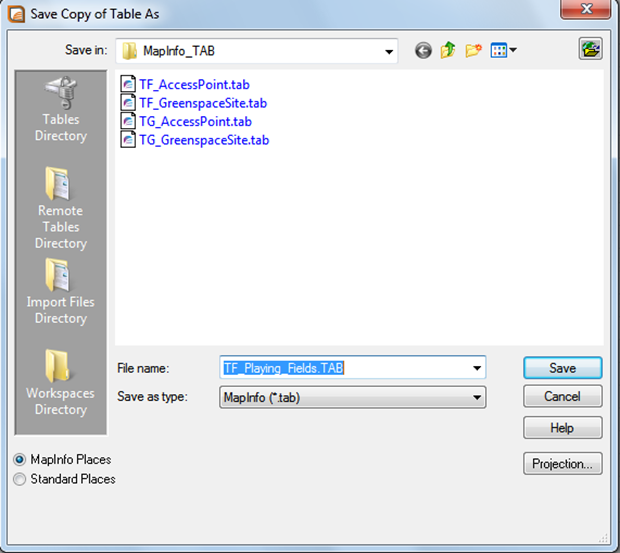Open the Import Files Directory place
The height and width of the screenshot is (553, 620).
point(61,291)
